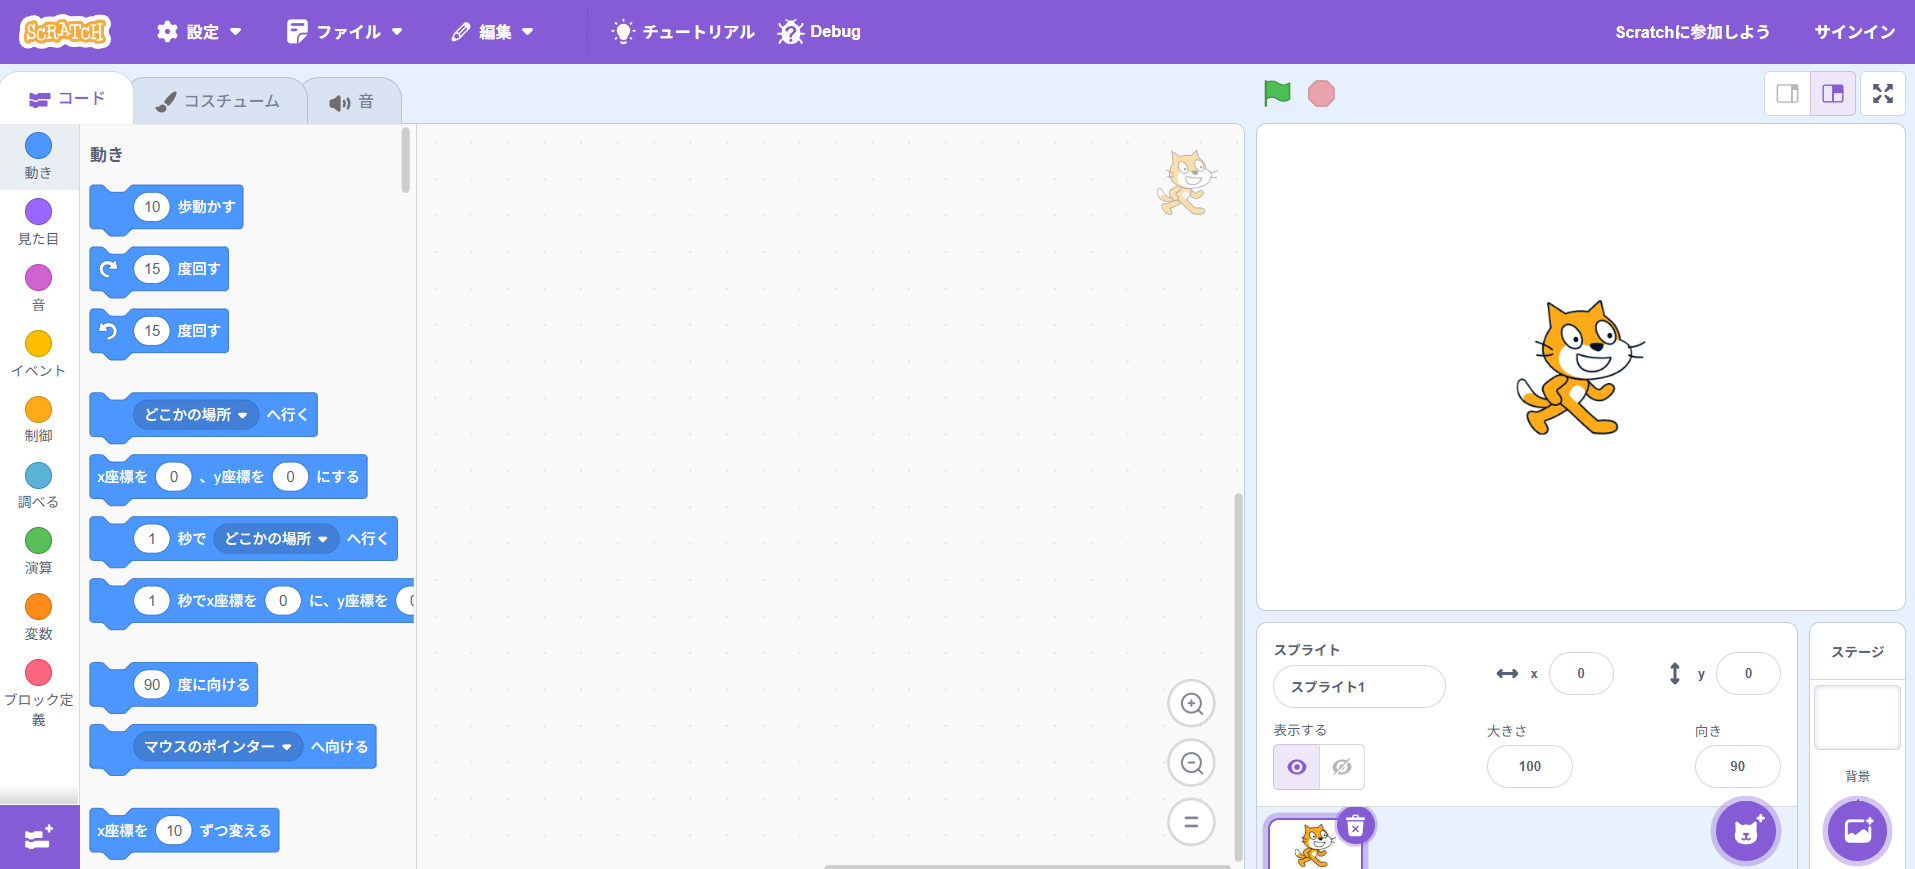The width and height of the screenshot is (1915, 869).
Task: Open the 設定 settings menu
Action: click(x=199, y=32)
